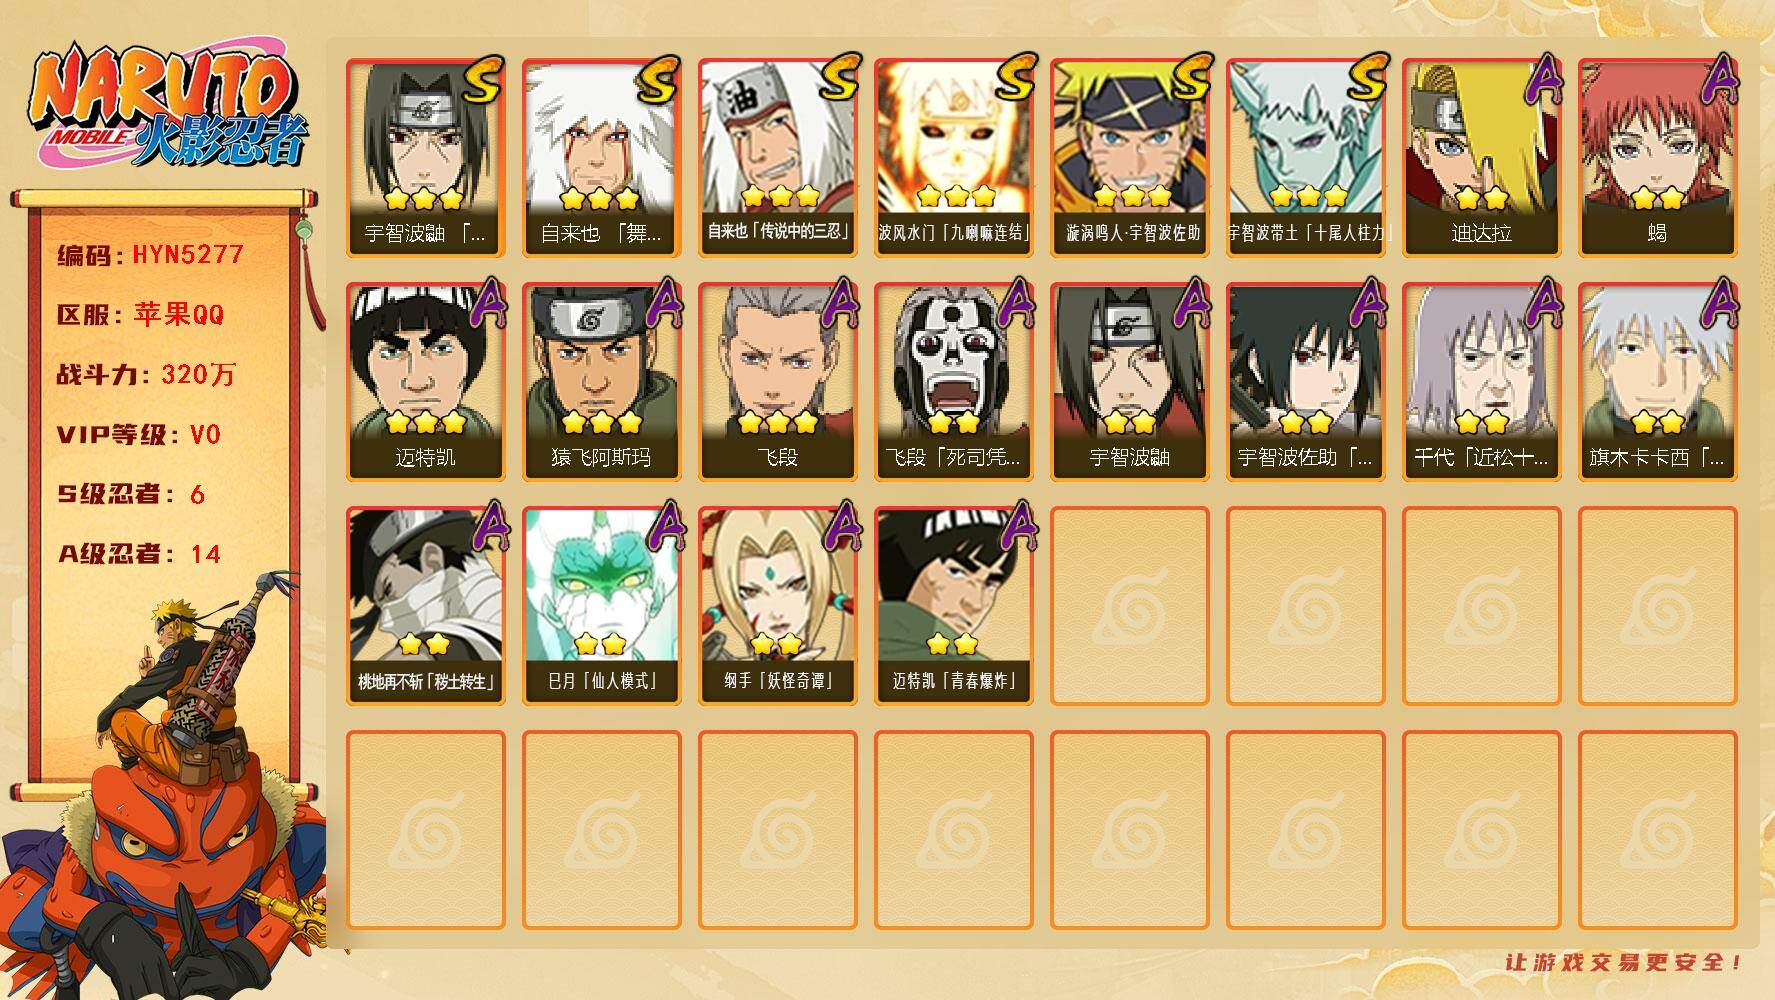The image size is (1775, 1000).
Task: Open 自来也「传说中的三忍」 card
Action: (777, 158)
